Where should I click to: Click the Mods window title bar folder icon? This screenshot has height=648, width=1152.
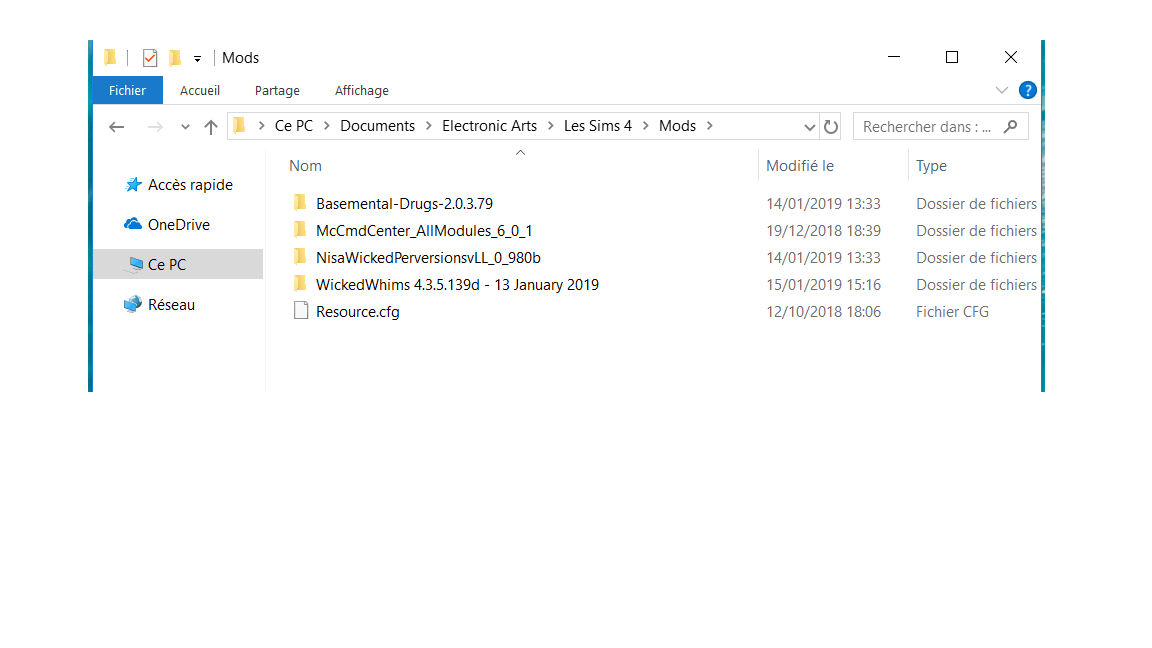pos(110,57)
